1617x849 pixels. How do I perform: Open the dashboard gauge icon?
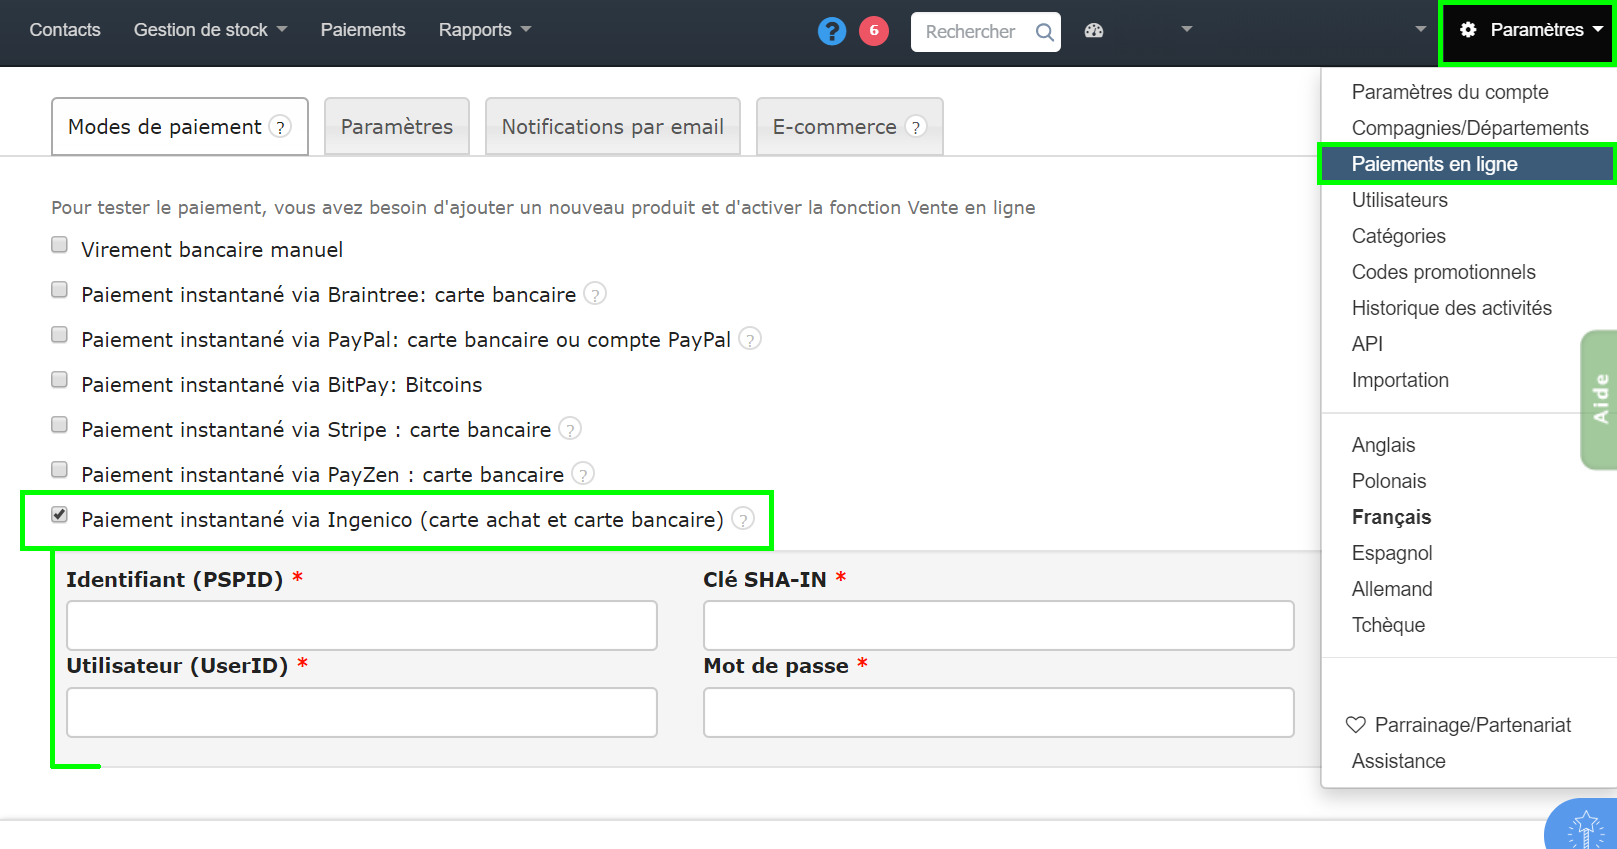click(1094, 31)
